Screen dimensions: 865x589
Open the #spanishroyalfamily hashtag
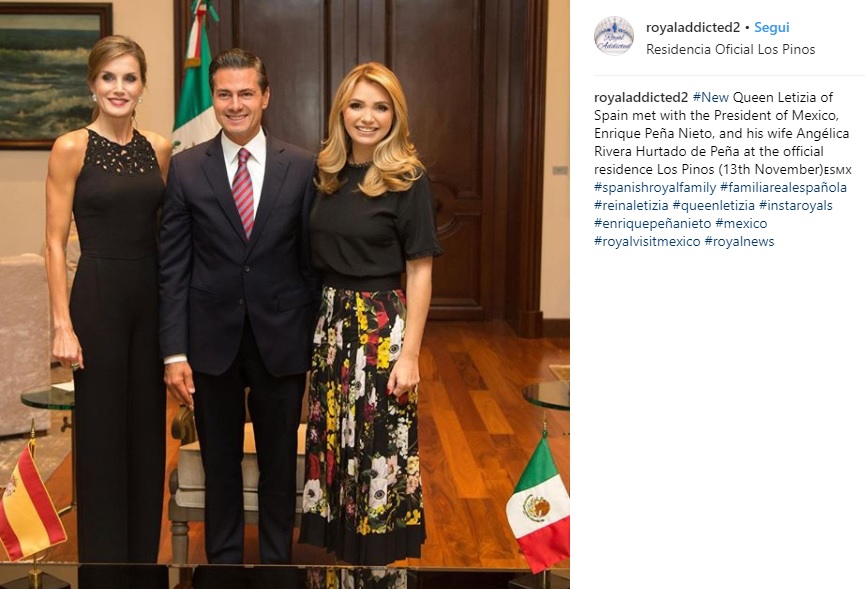click(x=655, y=188)
